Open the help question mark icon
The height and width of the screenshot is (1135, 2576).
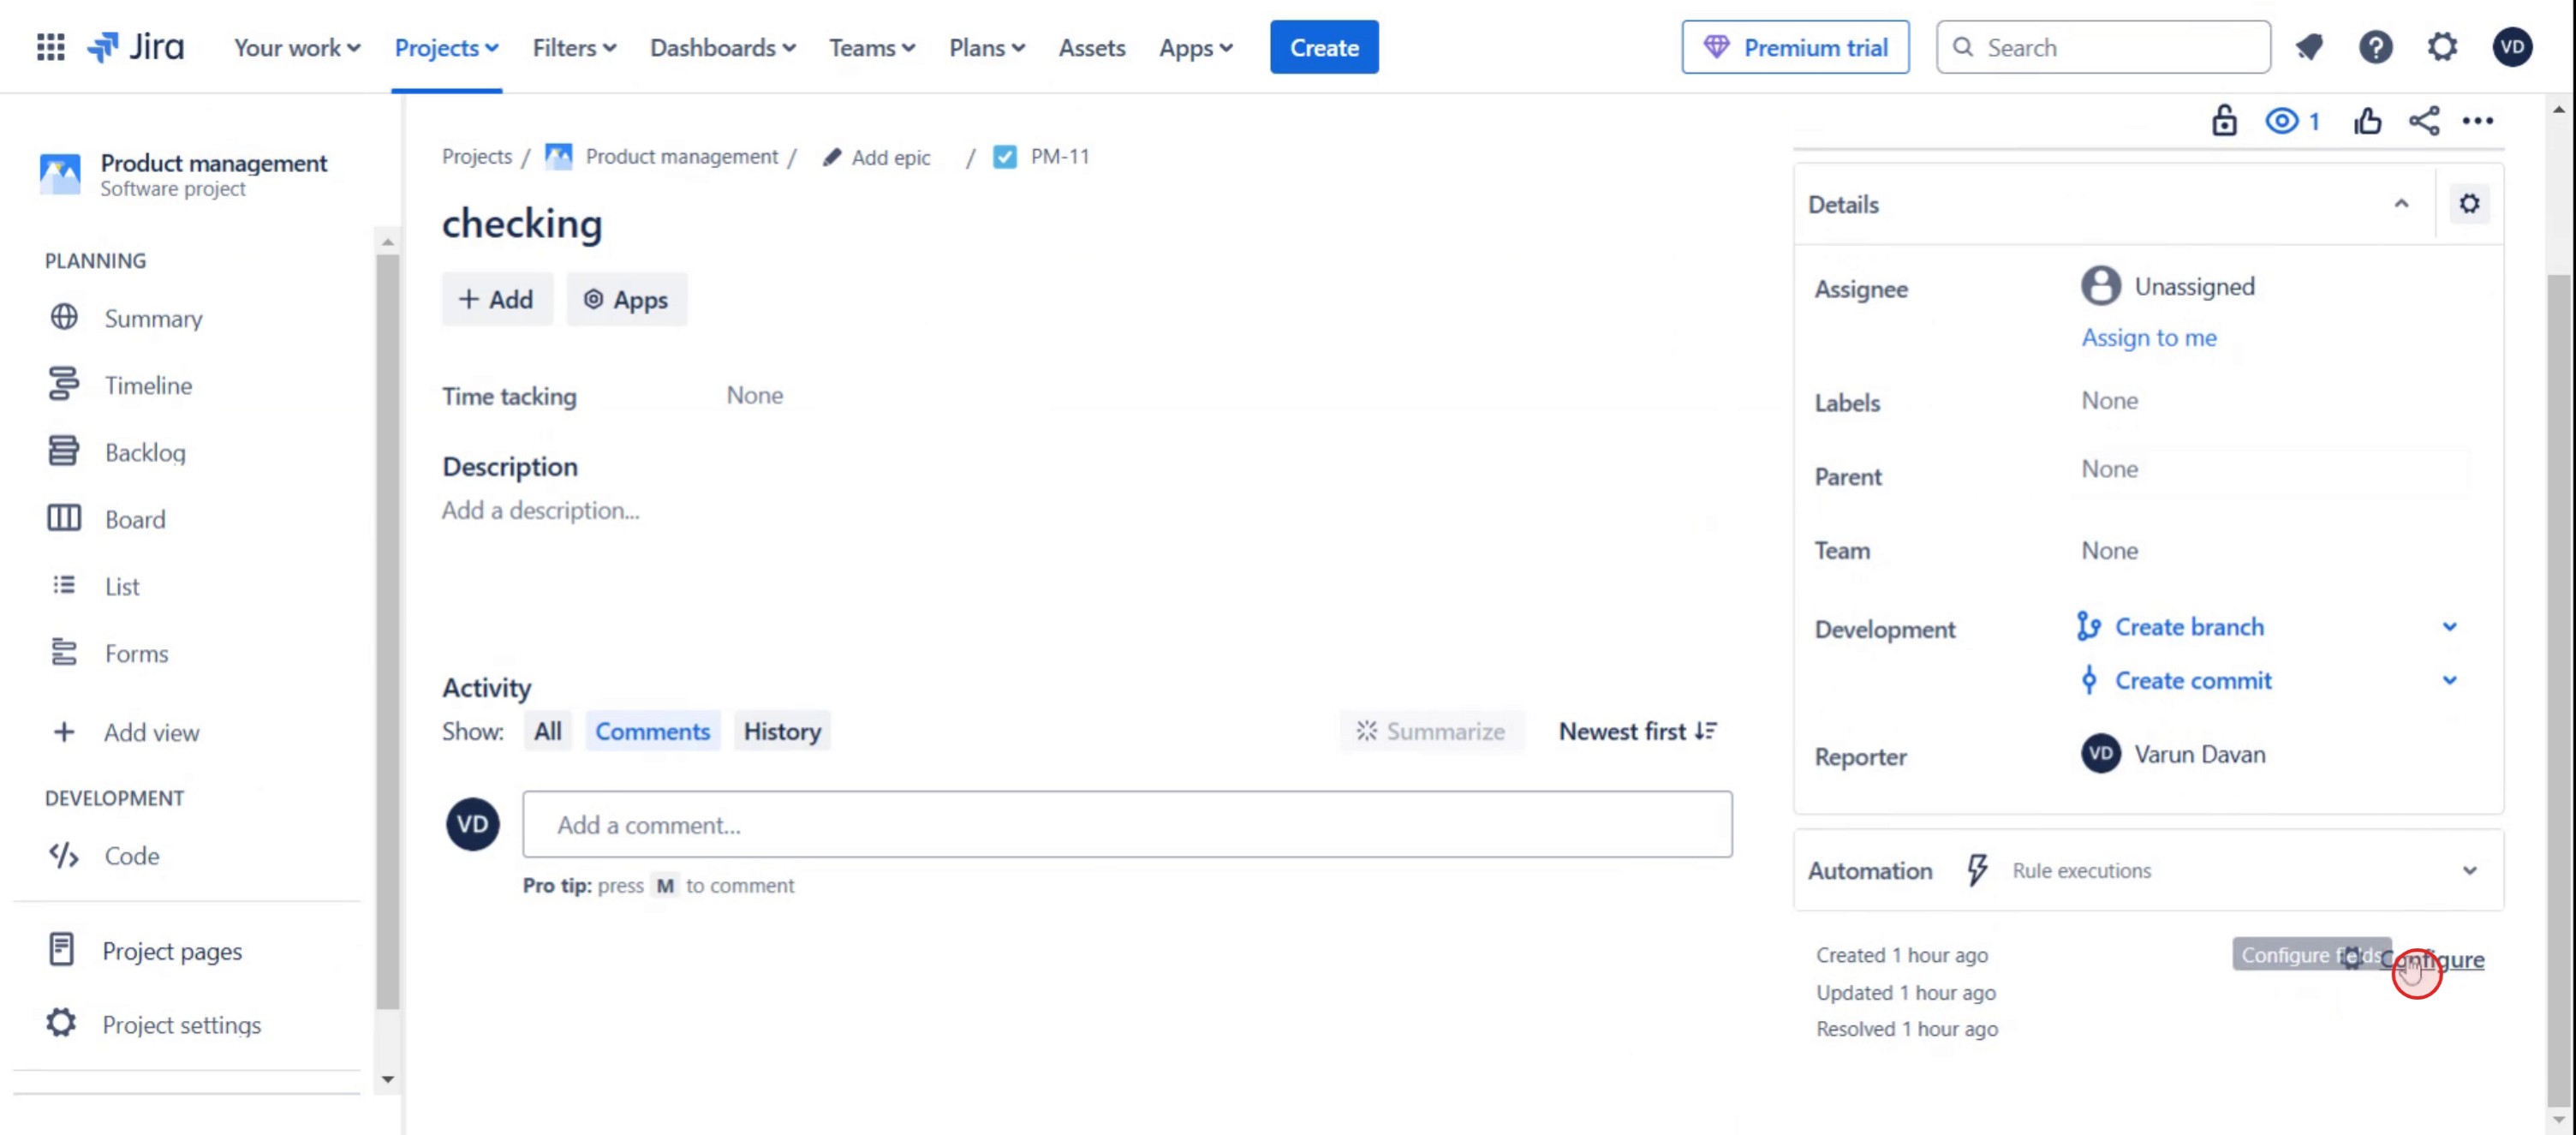point(2375,47)
